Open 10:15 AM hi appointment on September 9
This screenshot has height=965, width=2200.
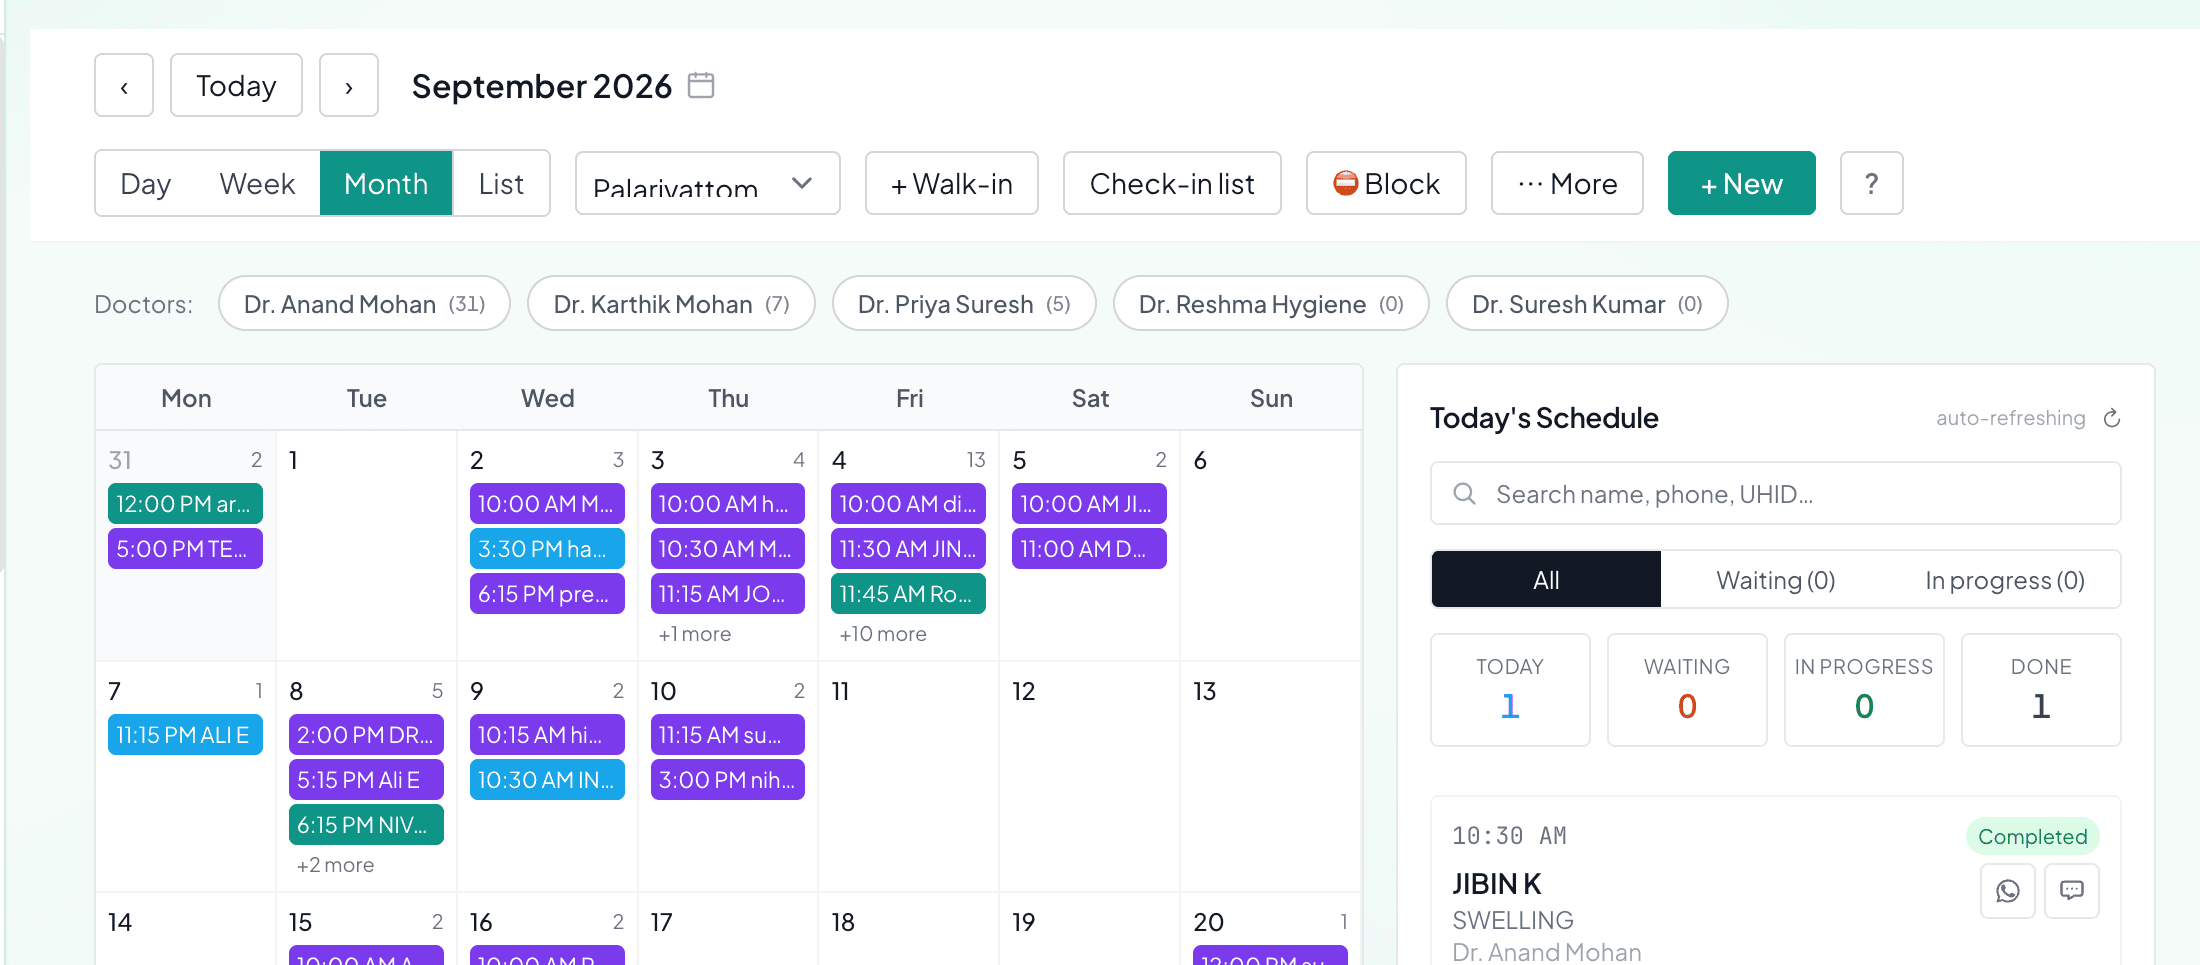(547, 735)
